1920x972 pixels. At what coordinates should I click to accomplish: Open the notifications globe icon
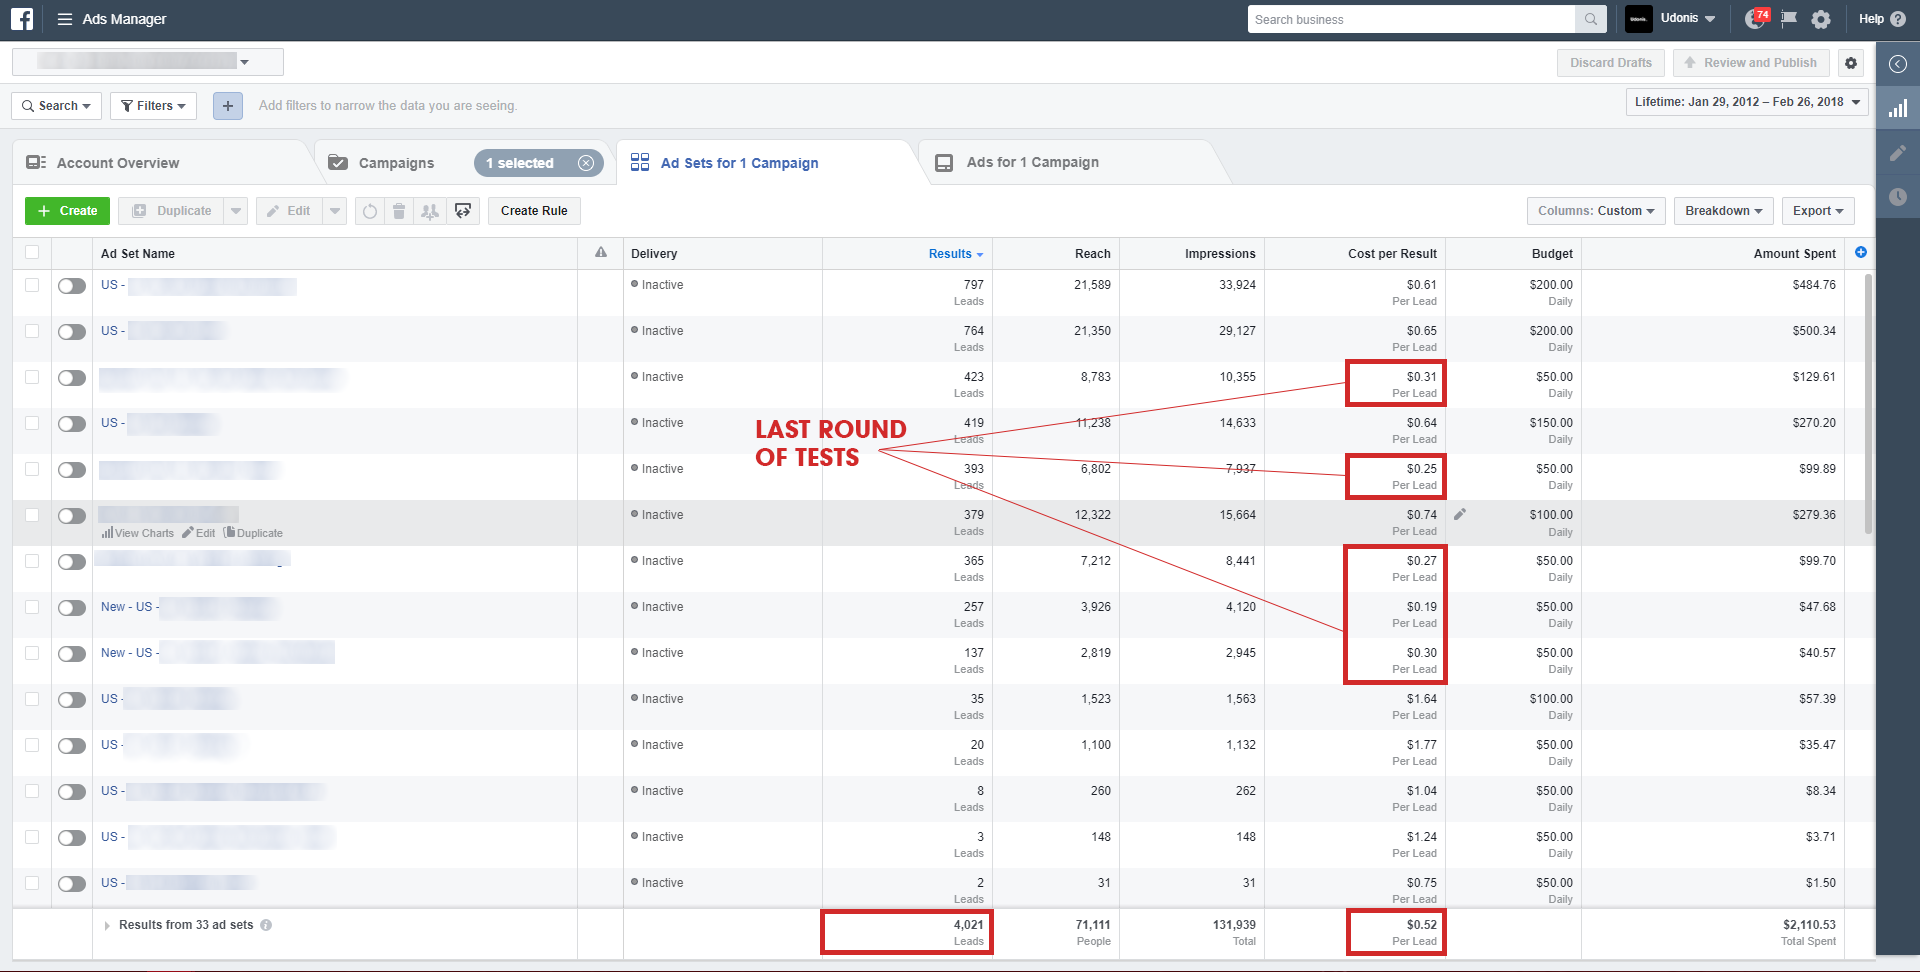(x=1755, y=19)
